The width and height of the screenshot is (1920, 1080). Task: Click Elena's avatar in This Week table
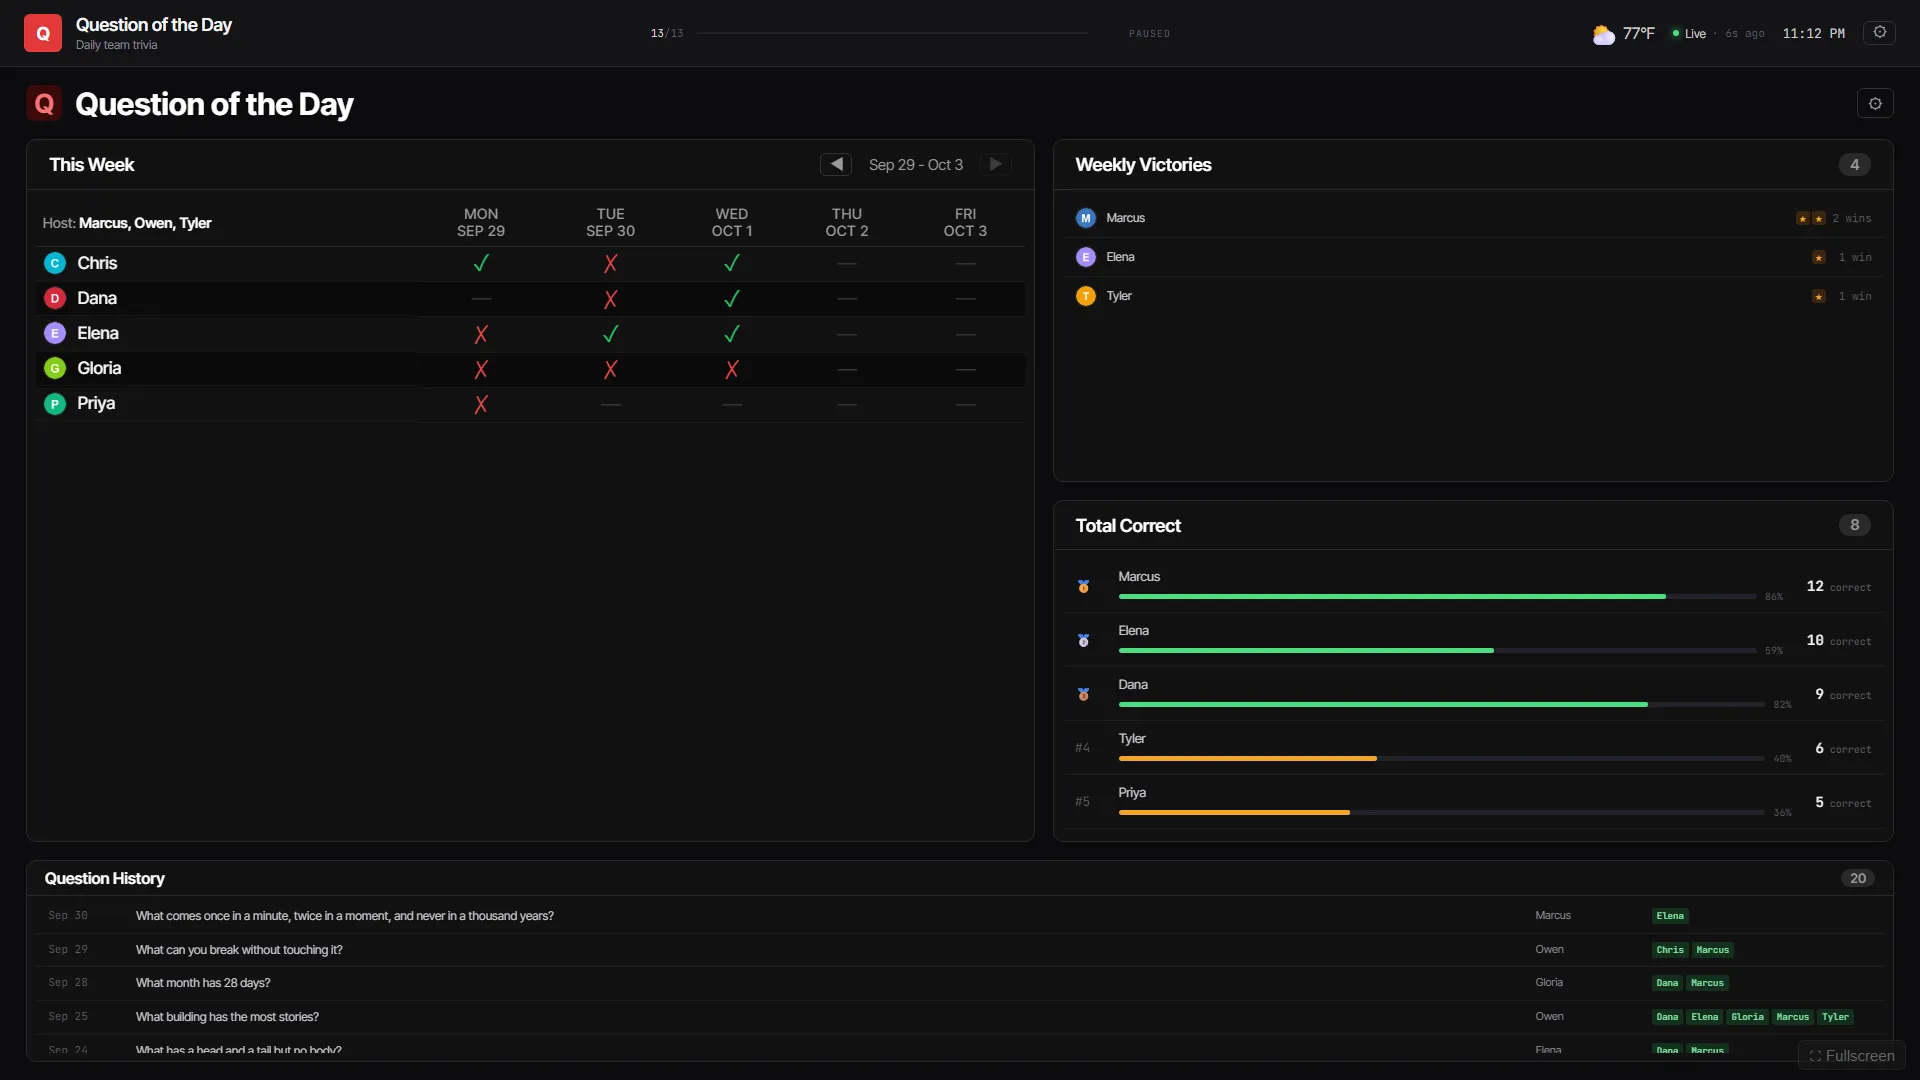55,333
